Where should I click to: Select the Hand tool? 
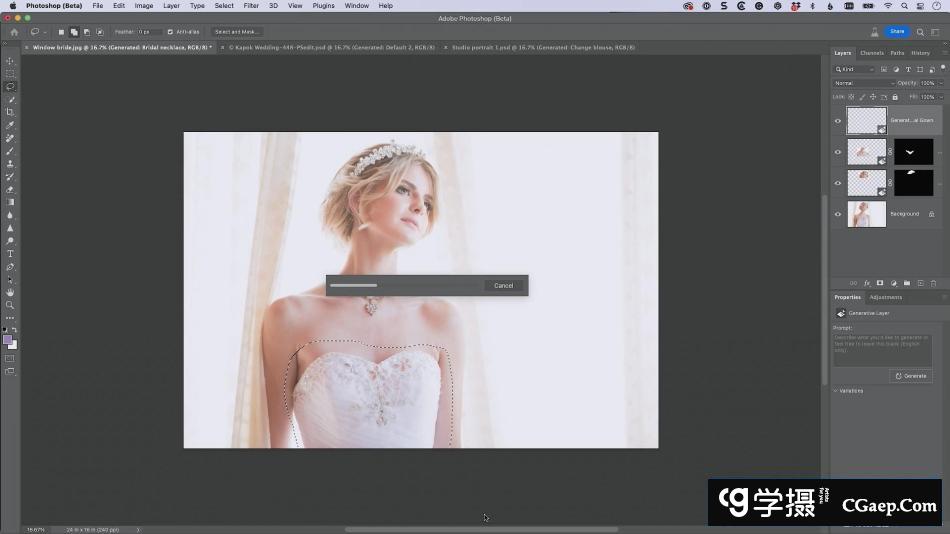10,292
